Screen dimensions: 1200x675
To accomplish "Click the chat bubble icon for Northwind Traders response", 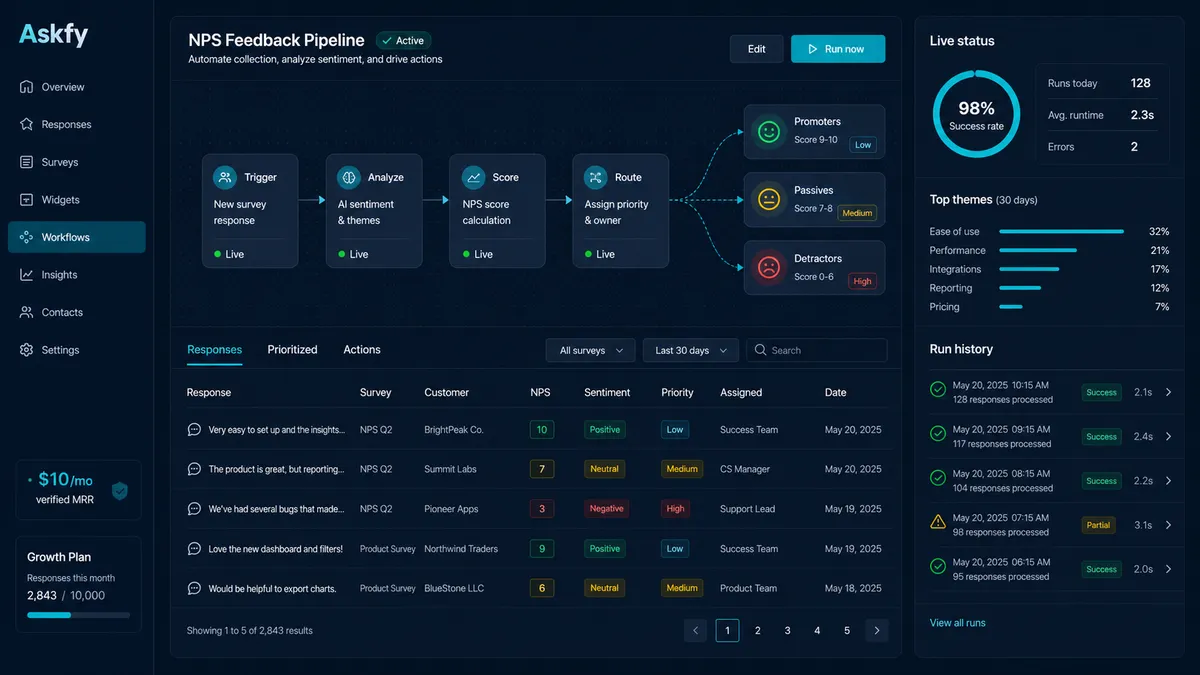I will 194,548.
